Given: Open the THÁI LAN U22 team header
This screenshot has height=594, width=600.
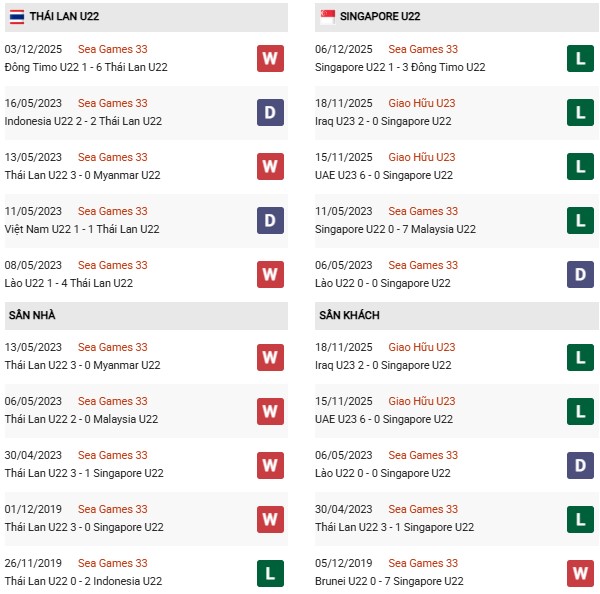Looking at the screenshot, I should coord(64,17).
